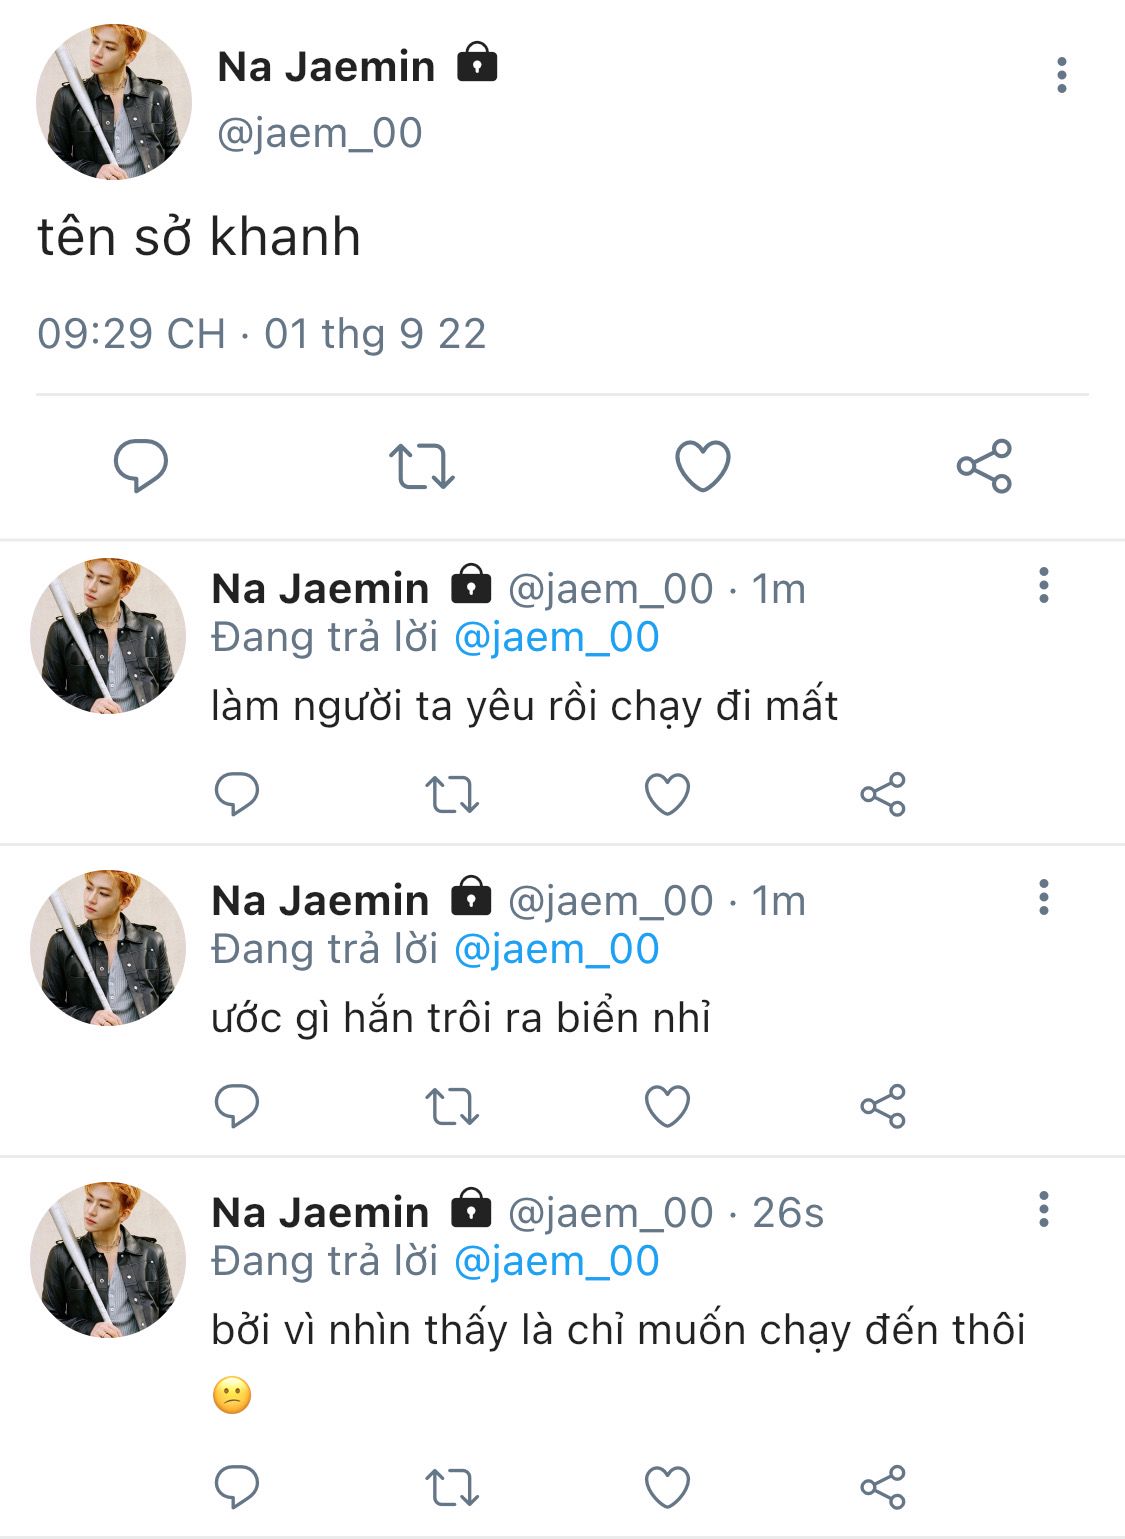The width and height of the screenshot is (1125, 1539).
Task: Retweet the "làm người ta yêu" reply
Action: pyautogui.click(x=452, y=795)
